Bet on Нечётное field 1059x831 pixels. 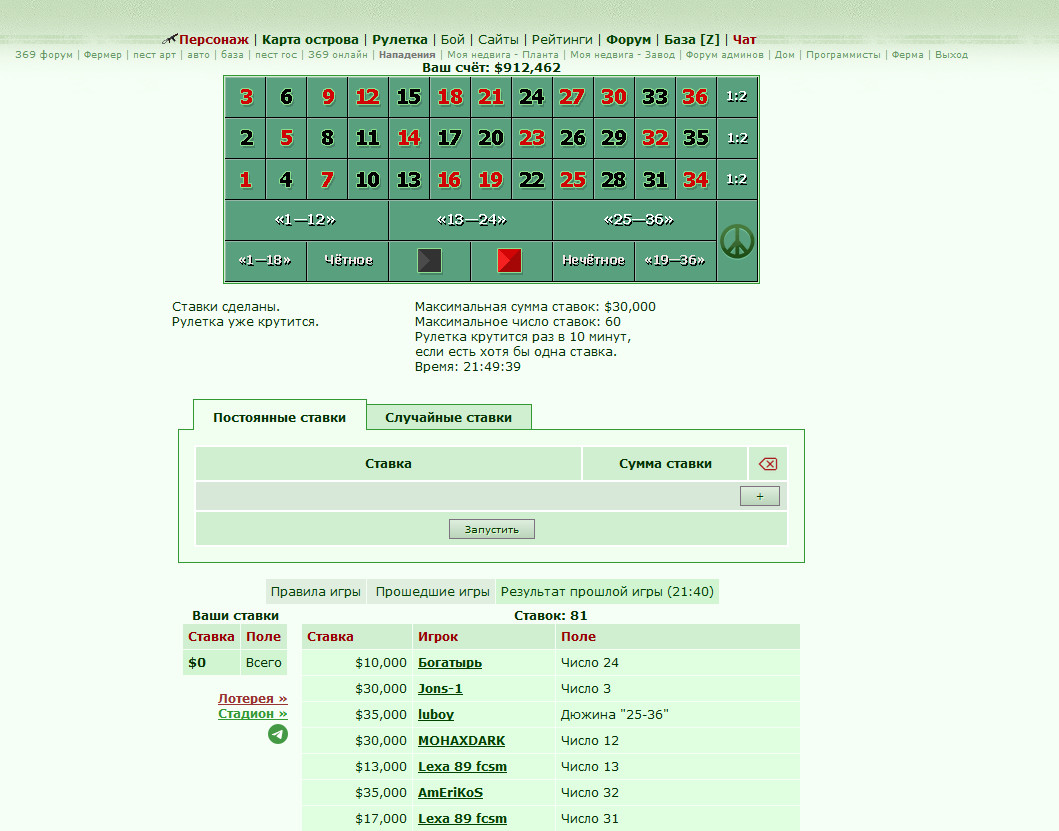tap(594, 261)
